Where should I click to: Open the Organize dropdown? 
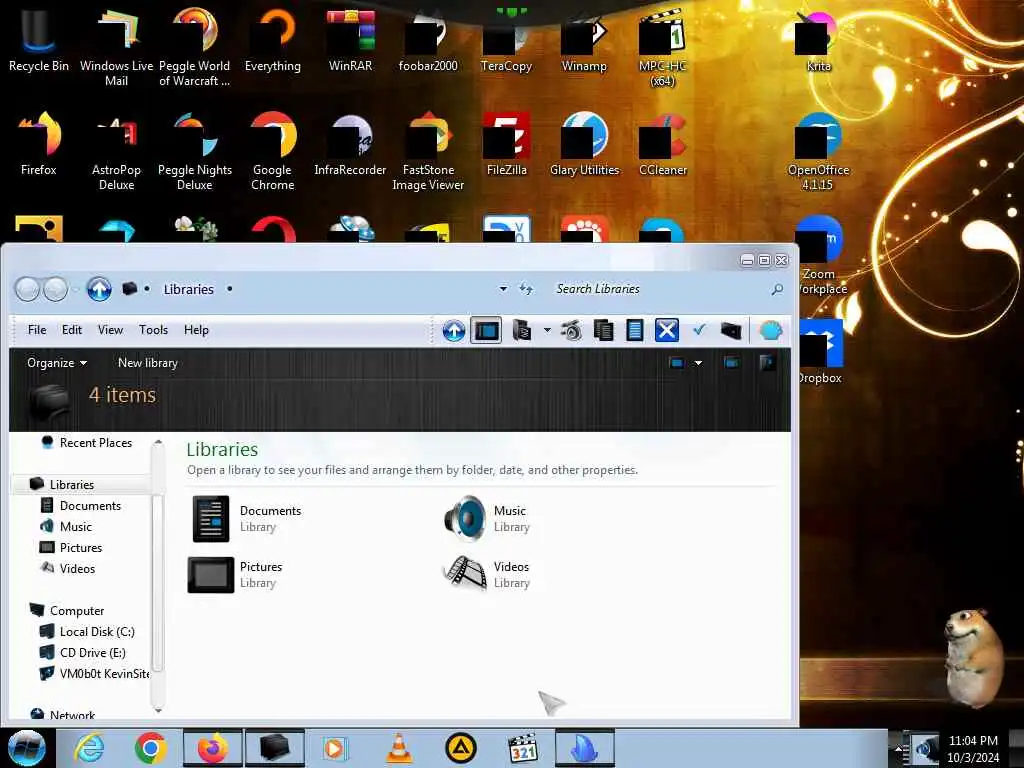(57, 362)
